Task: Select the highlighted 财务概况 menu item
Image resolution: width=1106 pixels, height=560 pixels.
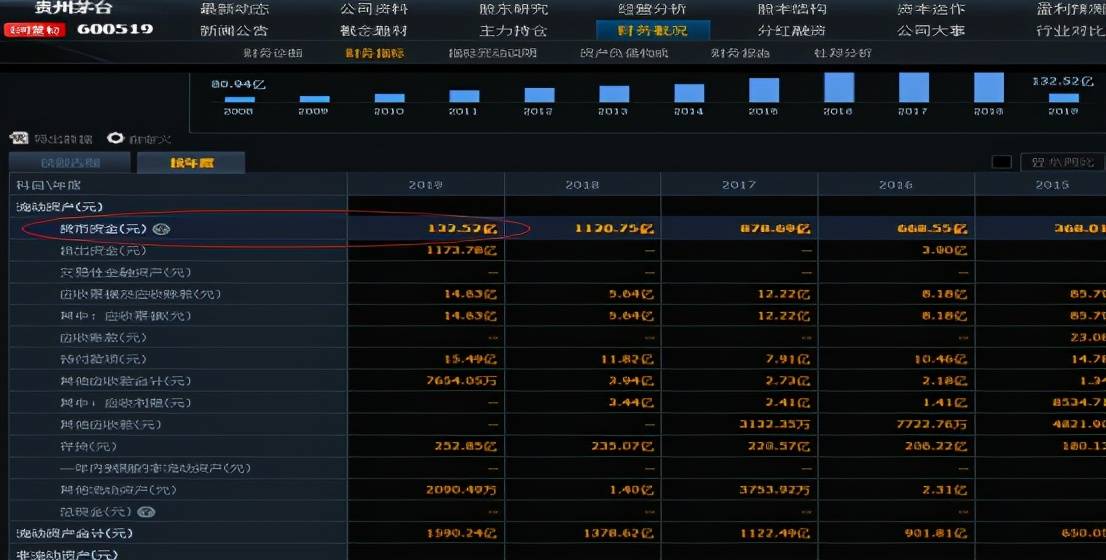Action: click(x=652, y=30)
